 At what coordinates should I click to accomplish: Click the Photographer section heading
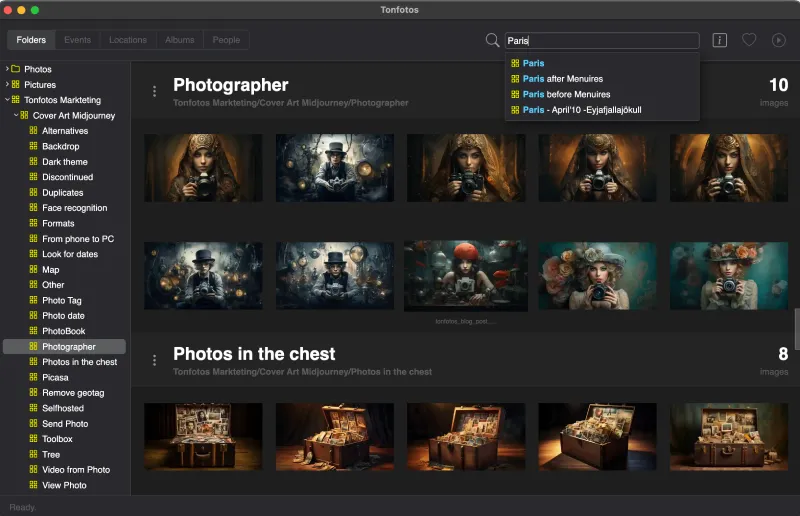click(231, 85)
